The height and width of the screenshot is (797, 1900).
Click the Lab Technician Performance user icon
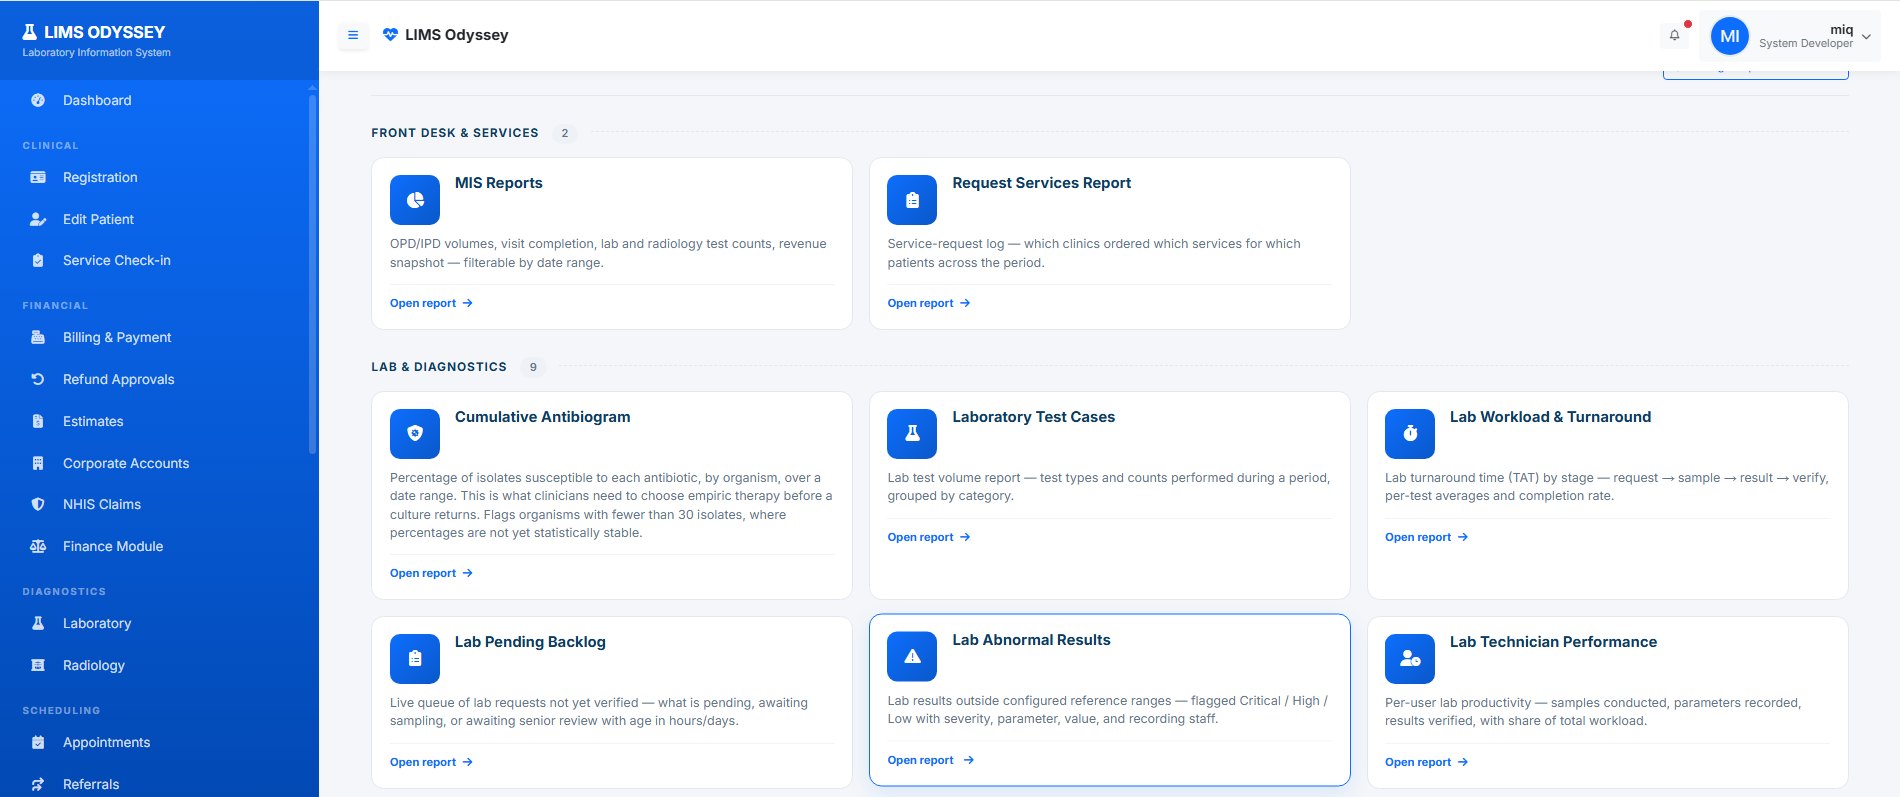[x=1410, y=659]
